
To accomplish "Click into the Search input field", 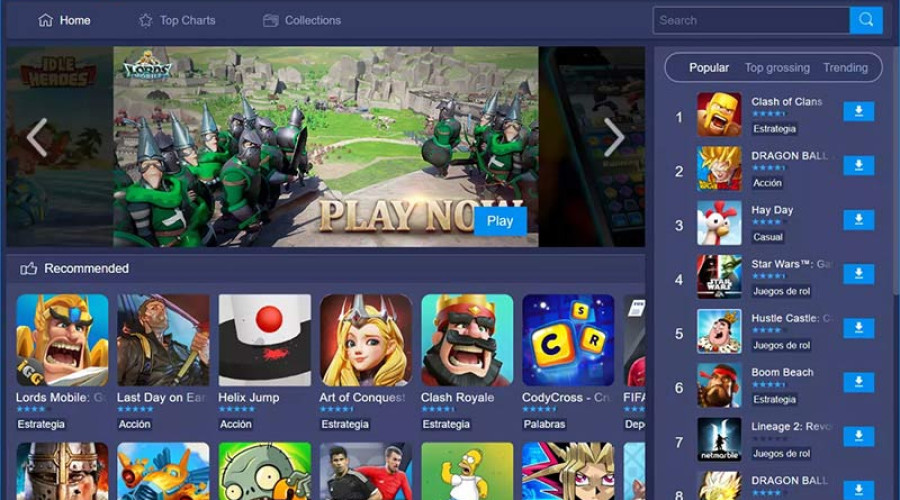I will (750, 20).
